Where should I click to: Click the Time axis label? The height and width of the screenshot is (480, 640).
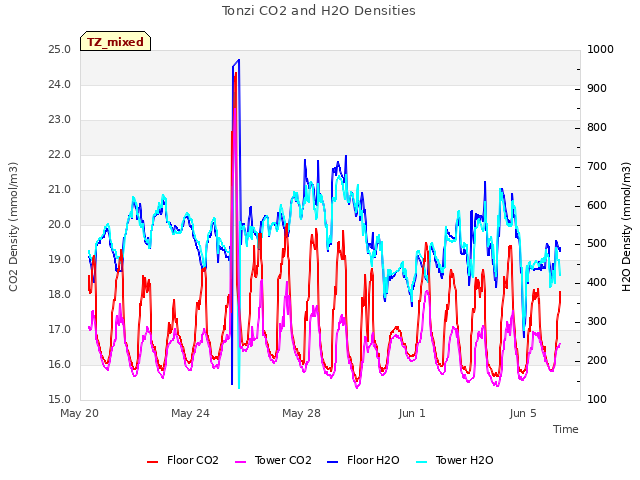566,429
